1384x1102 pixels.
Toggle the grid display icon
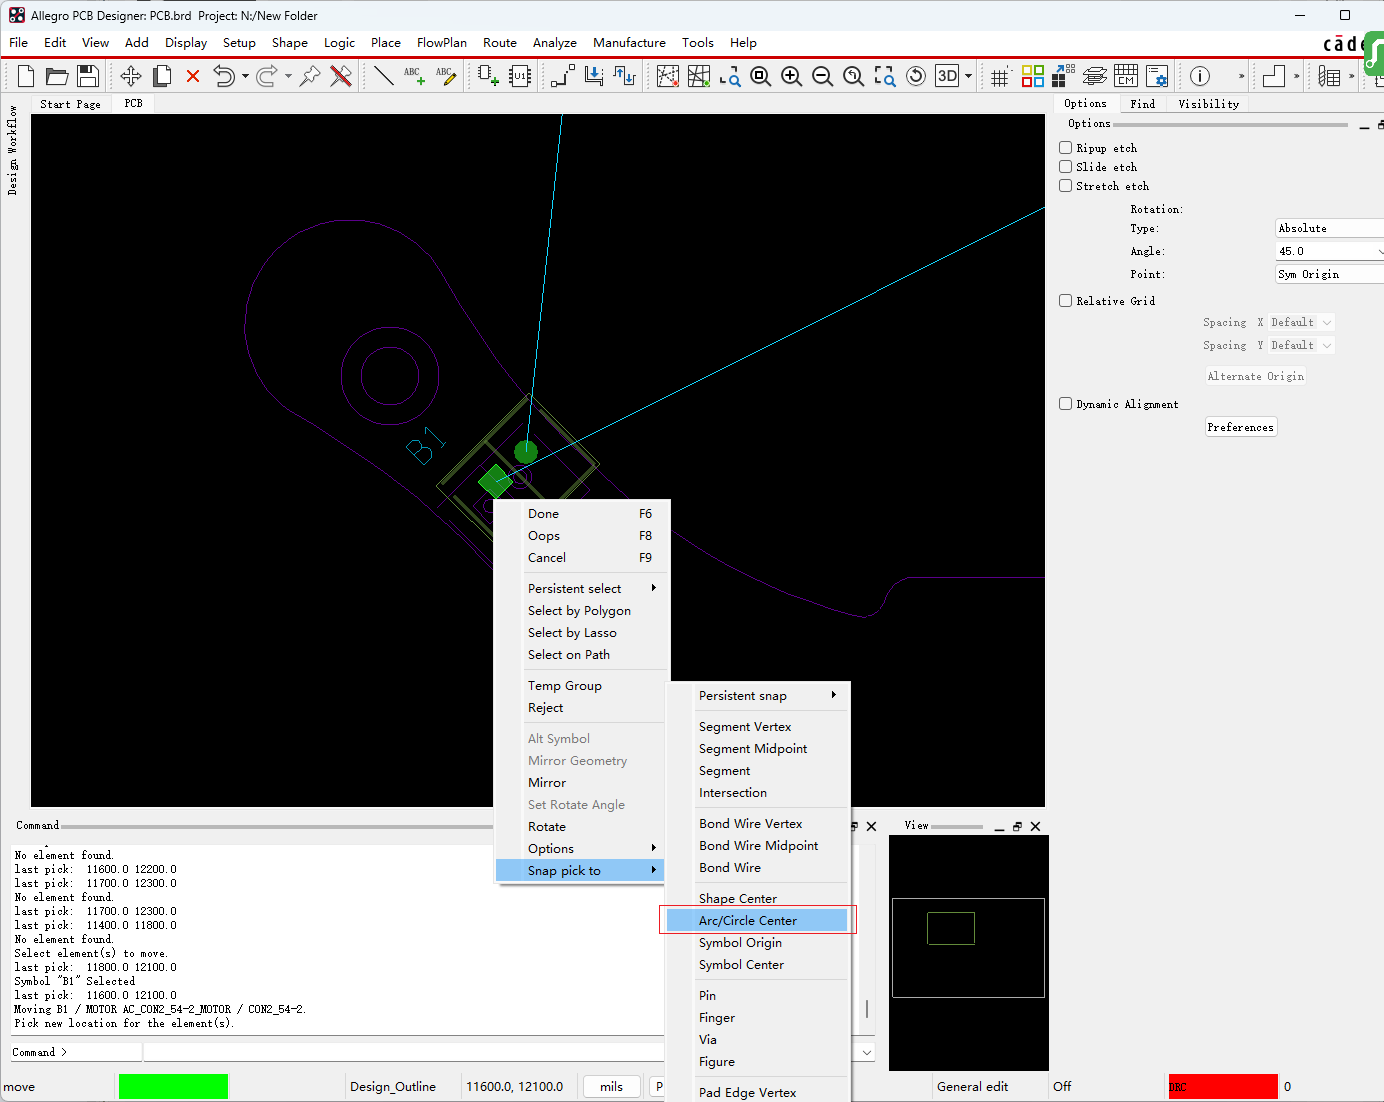[1000, 76]
